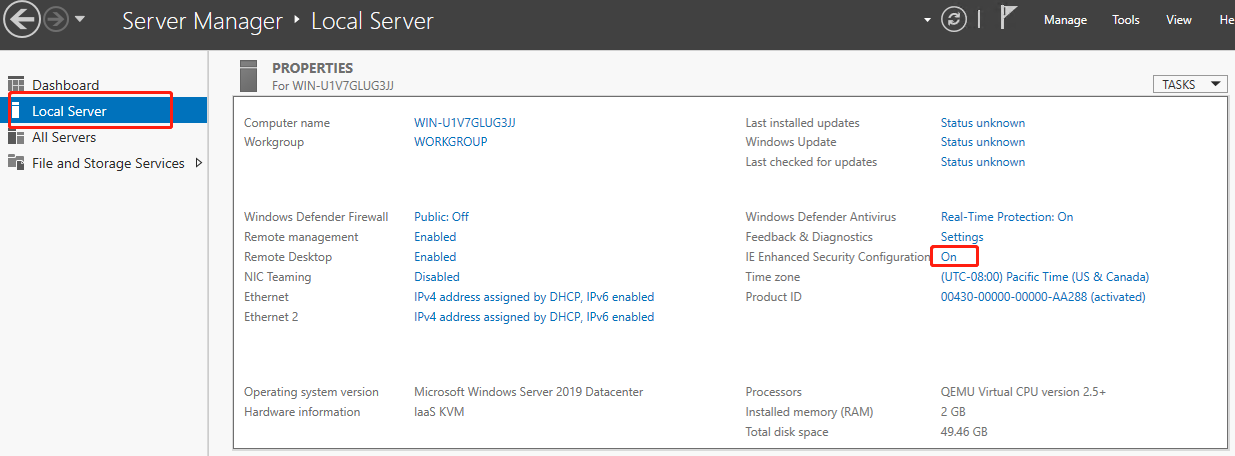Click NIC Teaming Disabled link
The height and width of the screenshot is (456, 1235).
(437, 277)
